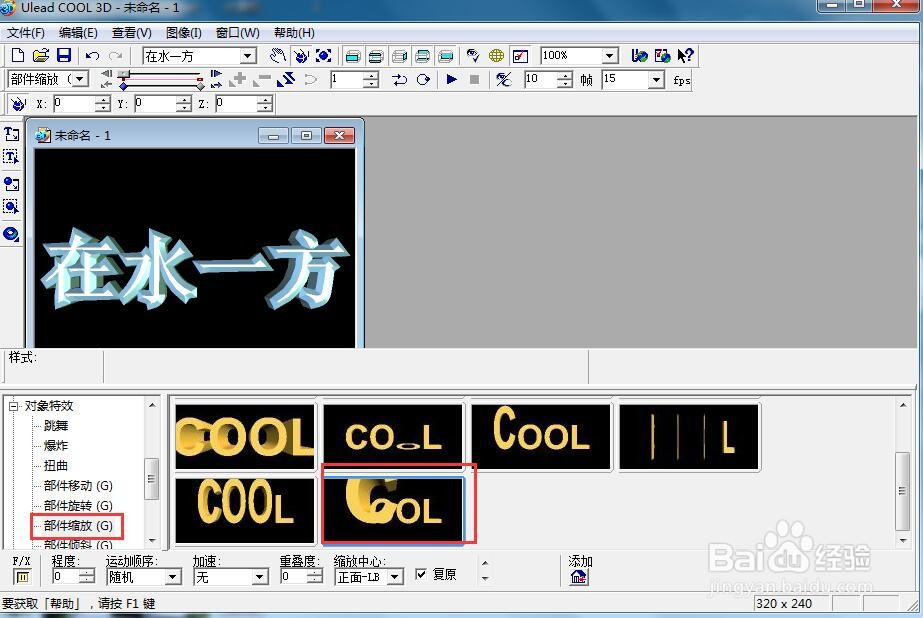Viewport: 923px width, 618px height.
Task: Open the 运动顺序 随机 dropdown
Action: [172, 577]
